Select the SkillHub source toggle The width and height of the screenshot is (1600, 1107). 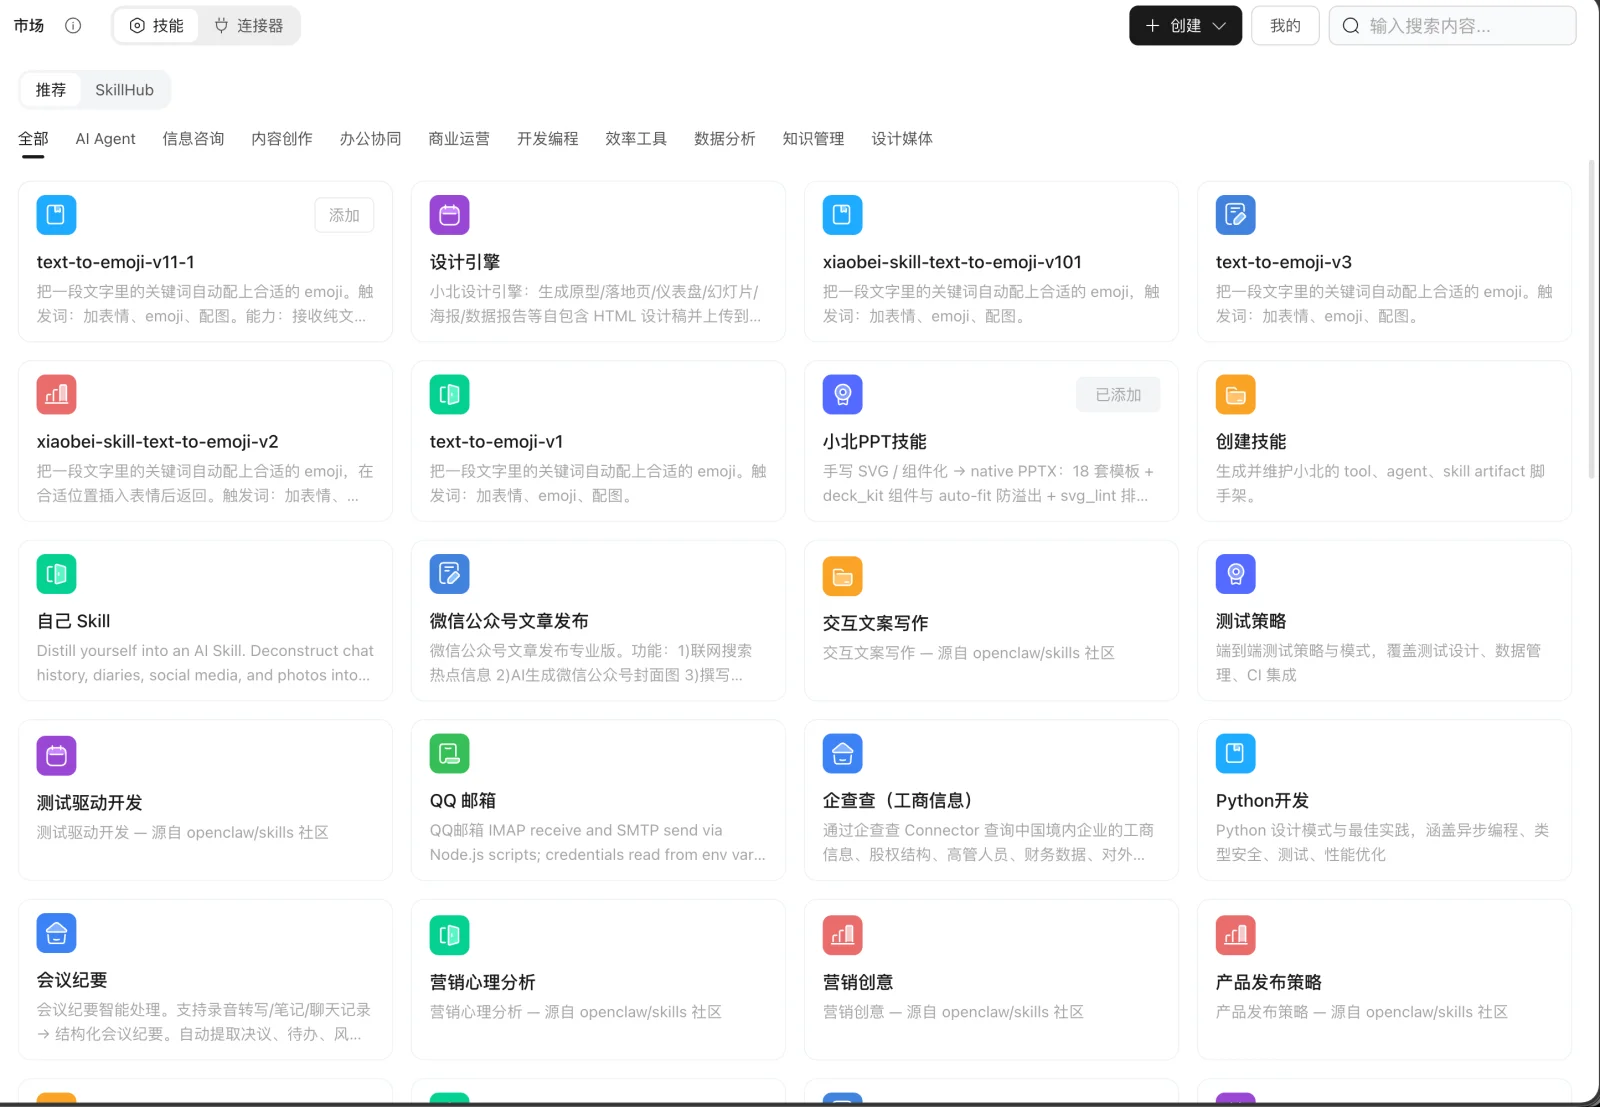click(x=124, y=90)
